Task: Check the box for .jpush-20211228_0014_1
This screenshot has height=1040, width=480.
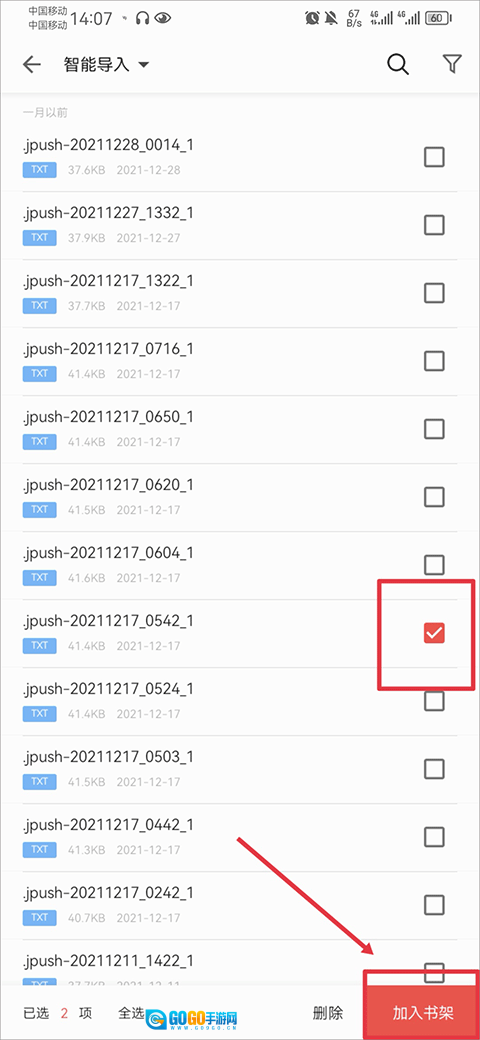Action: point(434,157)
